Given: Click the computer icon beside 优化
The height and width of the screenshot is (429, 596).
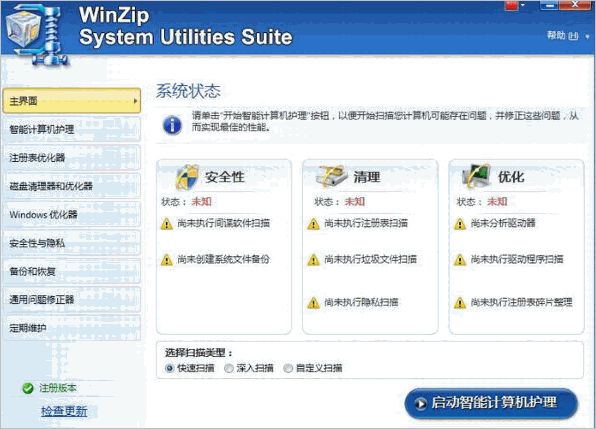Looking at the screenshot, I should 476,176.
